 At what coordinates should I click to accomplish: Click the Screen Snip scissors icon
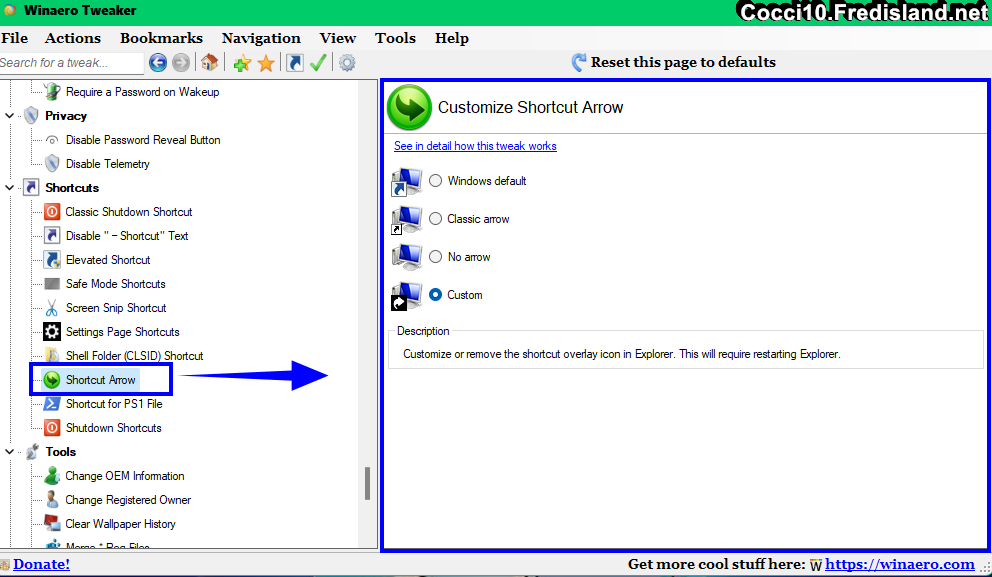coord(52,308)
